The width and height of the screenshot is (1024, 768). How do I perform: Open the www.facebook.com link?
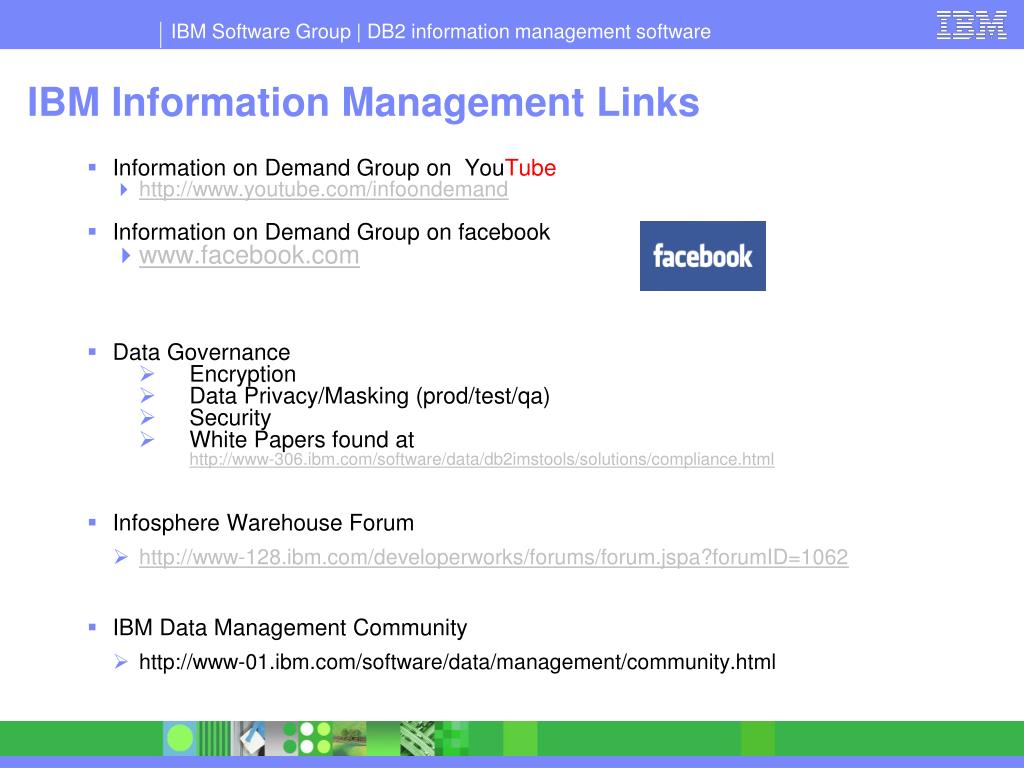point(249,255)
